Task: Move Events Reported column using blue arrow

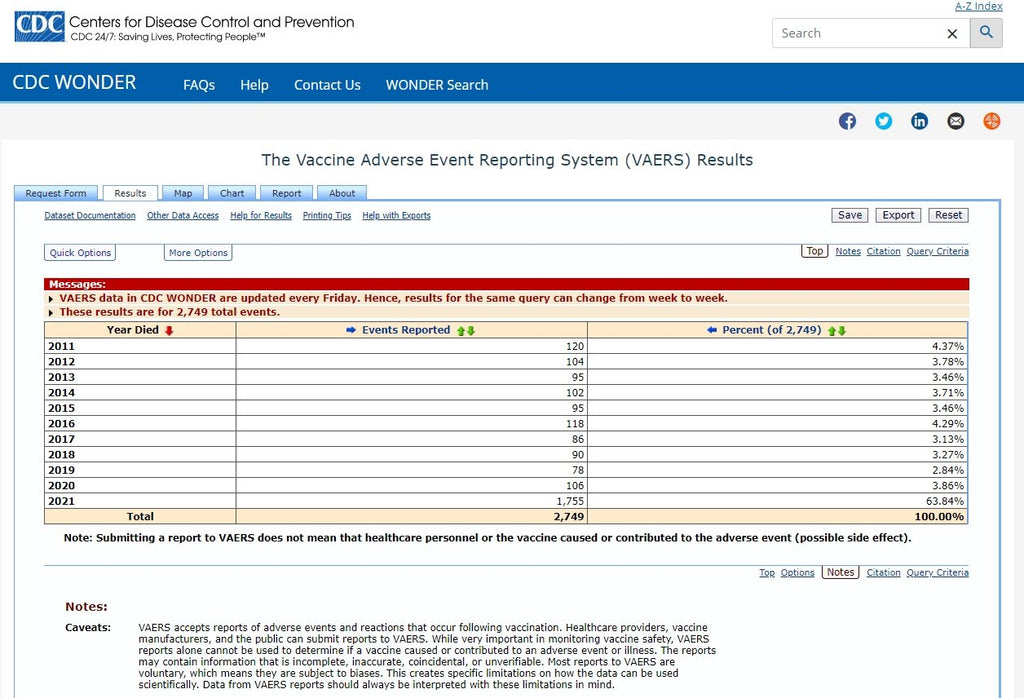Action: tap(351, 330)
